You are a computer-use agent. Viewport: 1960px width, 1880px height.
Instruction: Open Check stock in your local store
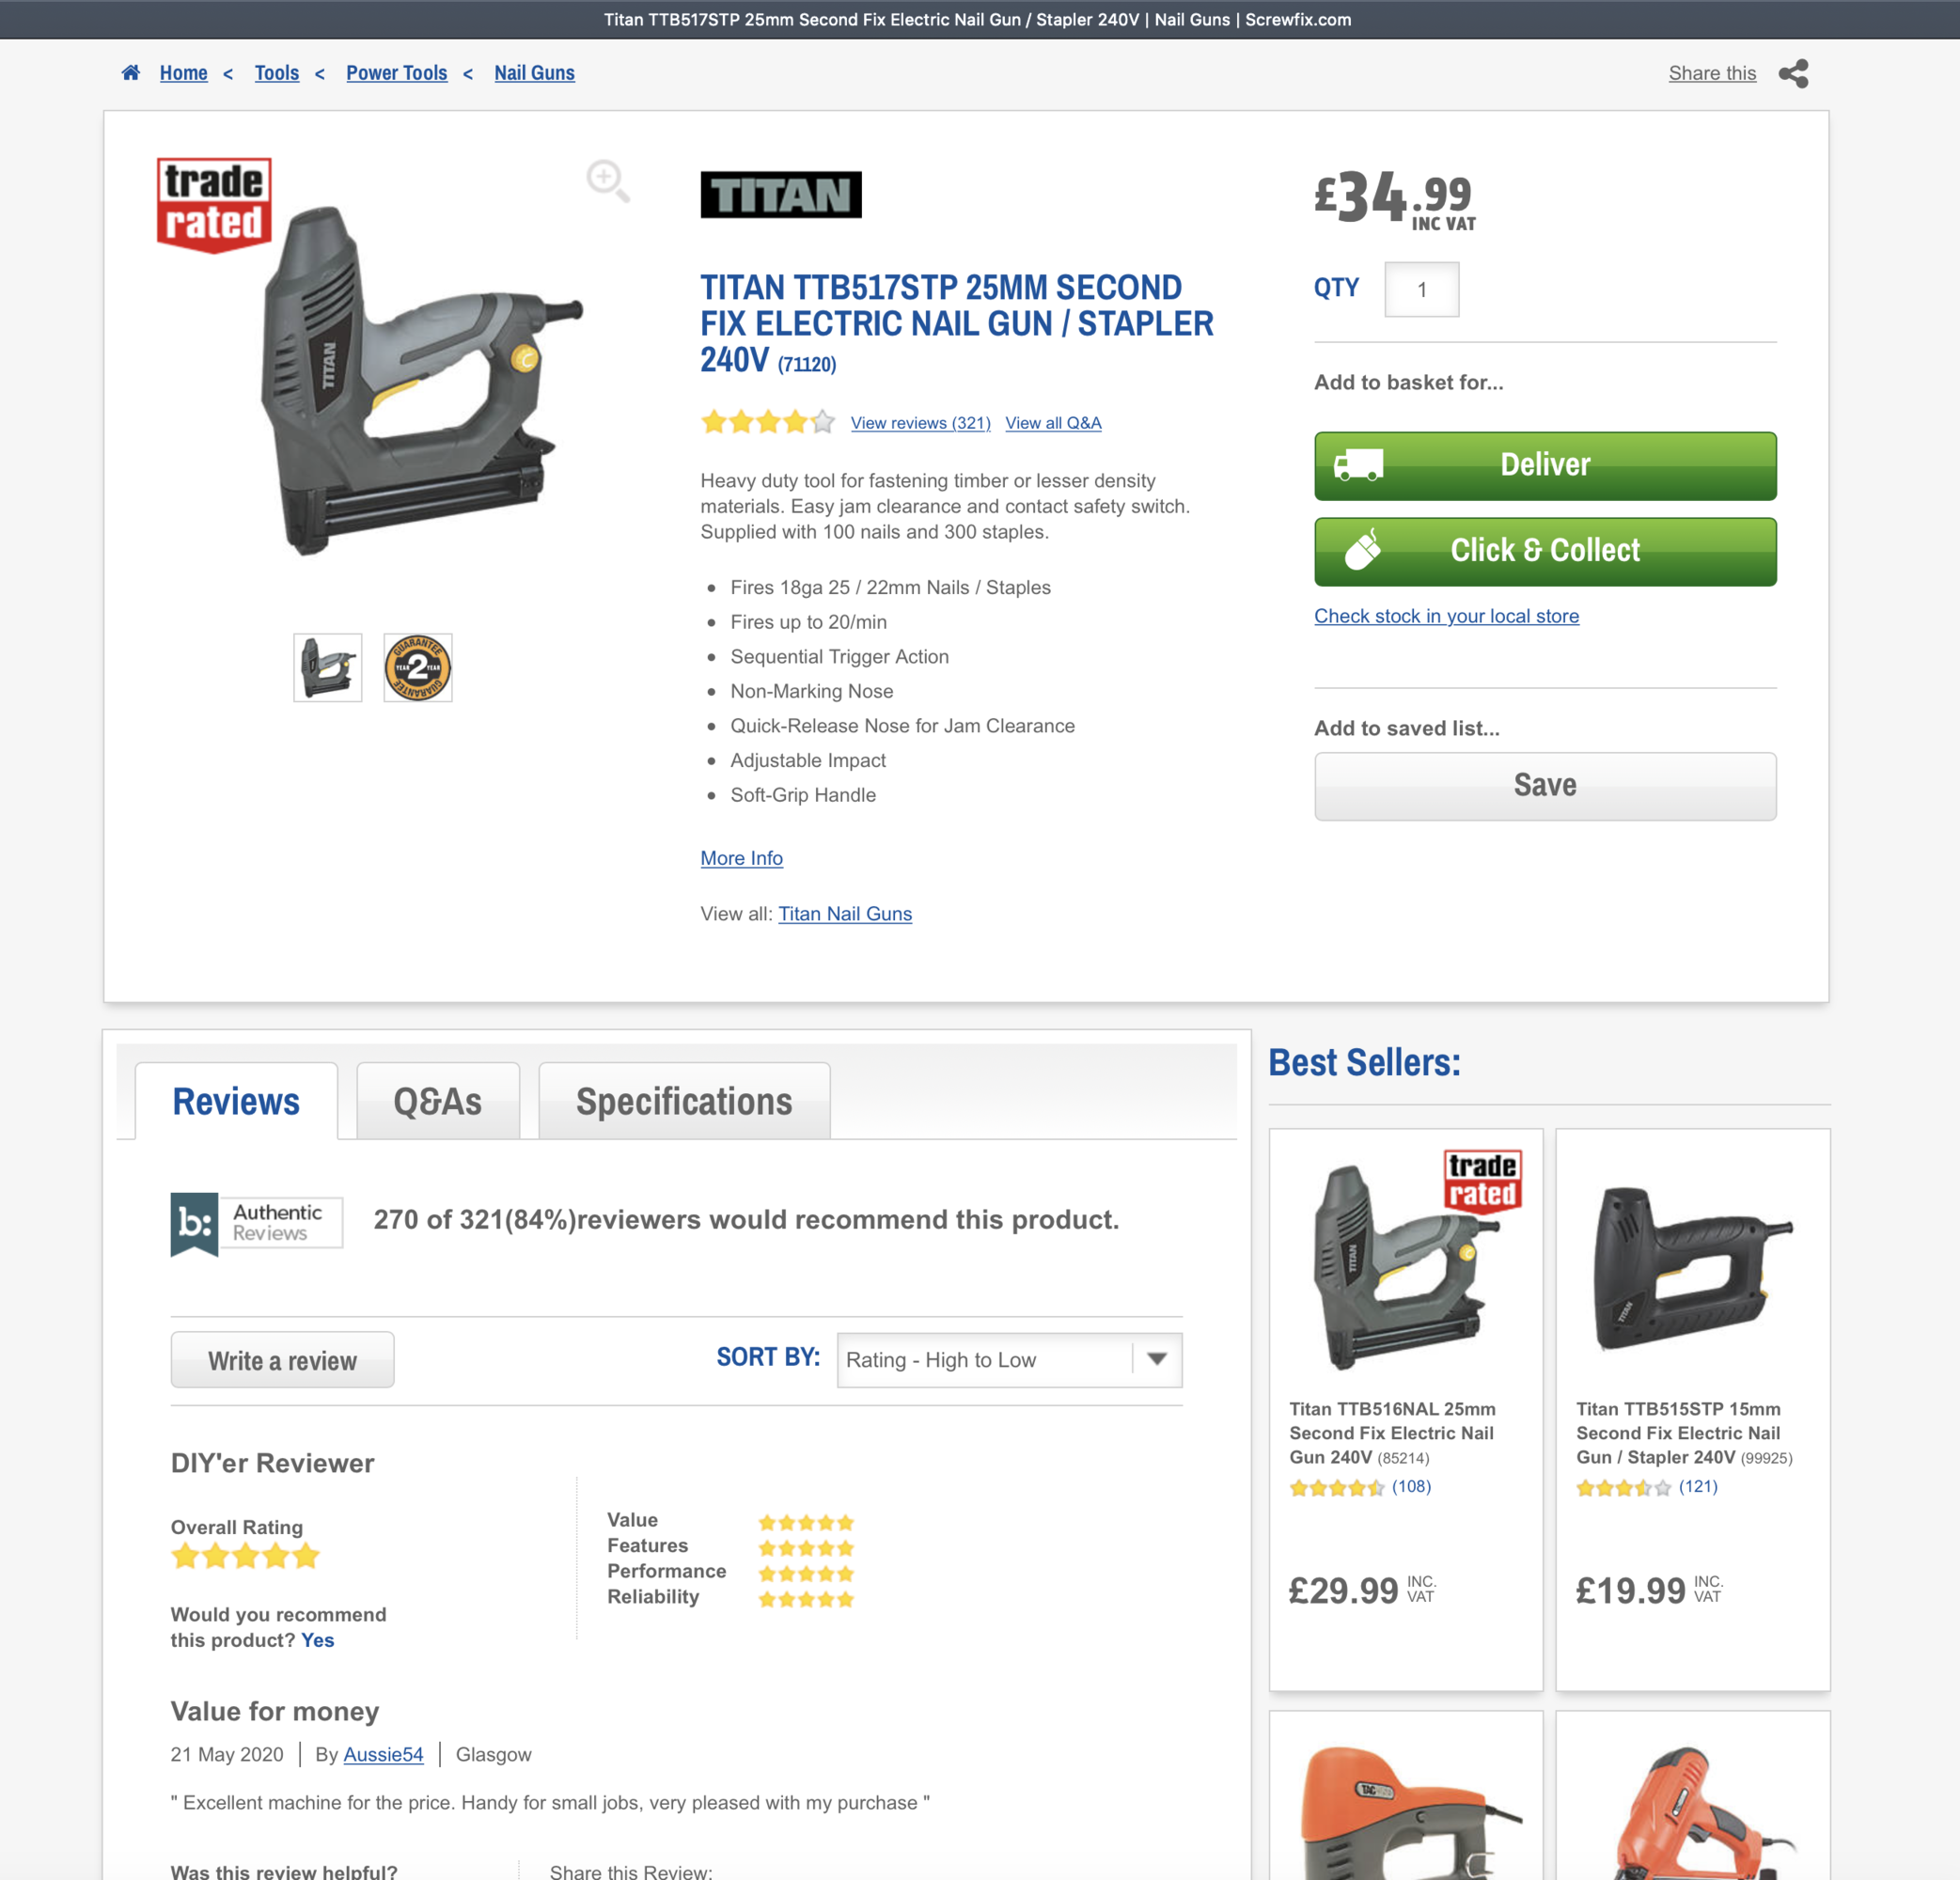[1446, 616]
